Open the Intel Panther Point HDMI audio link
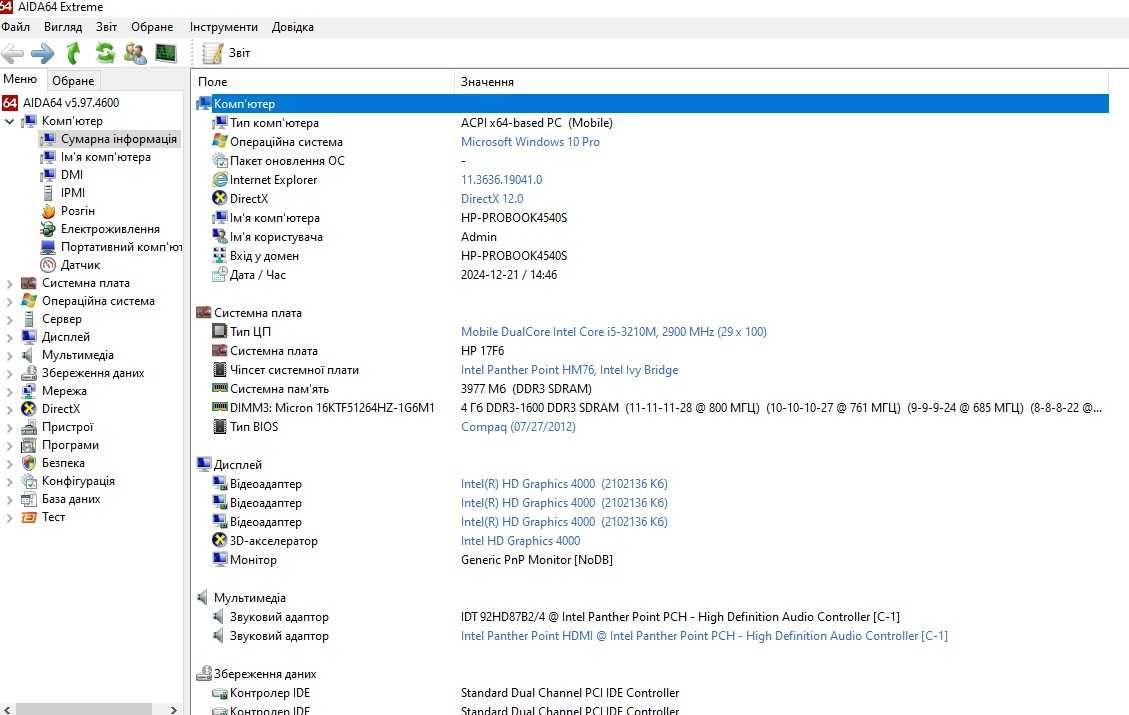 704,636
